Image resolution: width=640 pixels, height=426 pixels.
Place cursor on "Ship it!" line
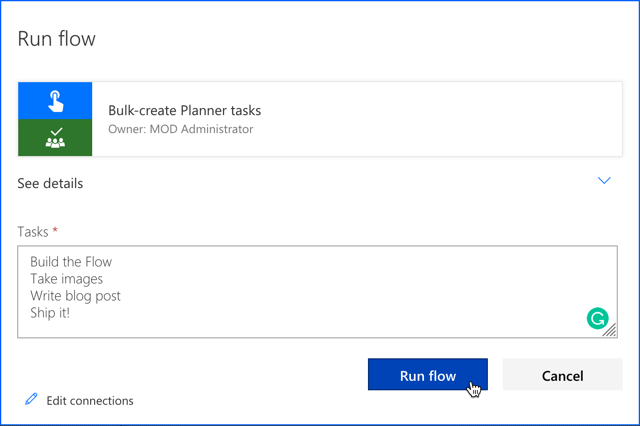click(x=50, y=313)
